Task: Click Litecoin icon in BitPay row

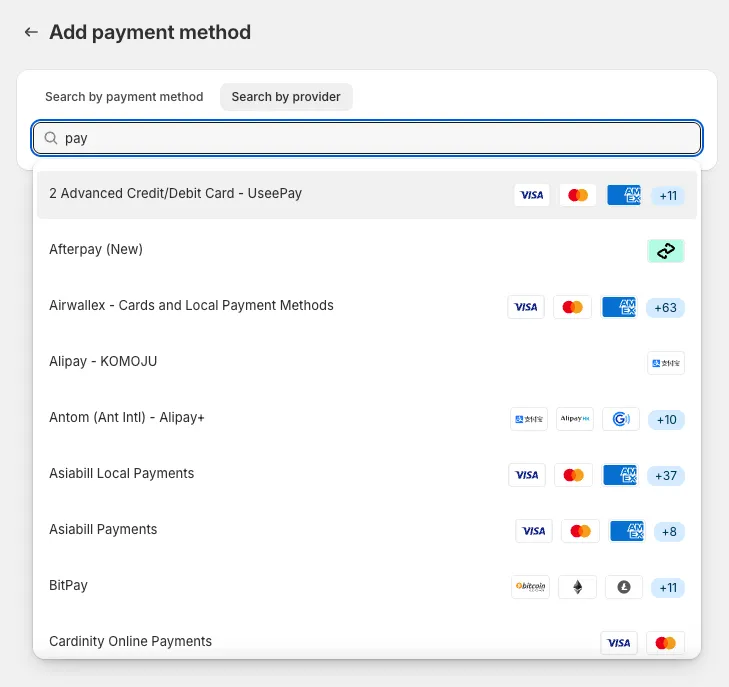Action: pyautogui.click(x=624, y=587)
